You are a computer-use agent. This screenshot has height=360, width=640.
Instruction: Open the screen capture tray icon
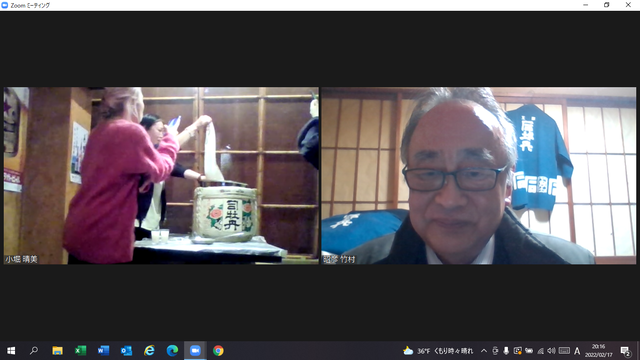[x=518, y=351]
